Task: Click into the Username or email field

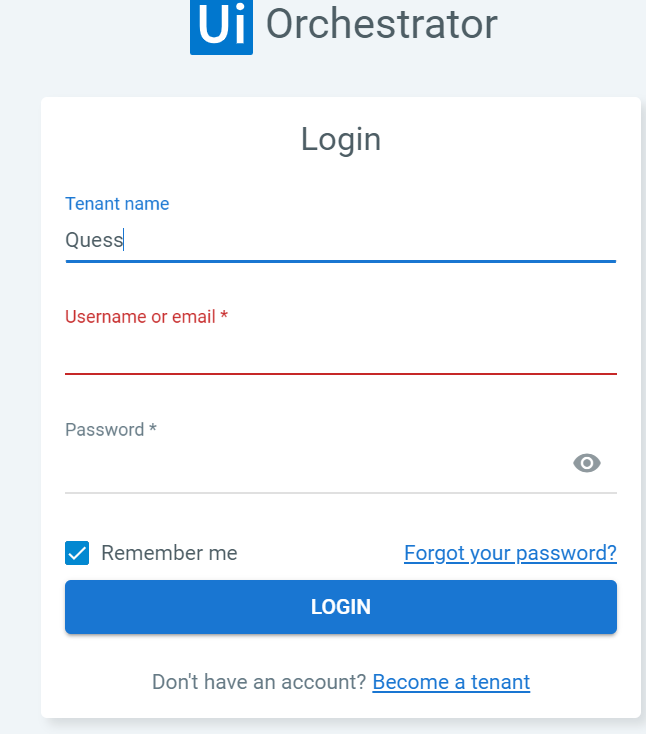Action: pyautogui.click(x=340, y=353)
